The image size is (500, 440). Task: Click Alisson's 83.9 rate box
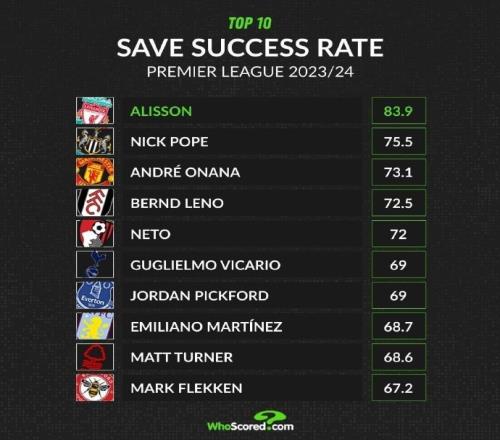[399, 111]
